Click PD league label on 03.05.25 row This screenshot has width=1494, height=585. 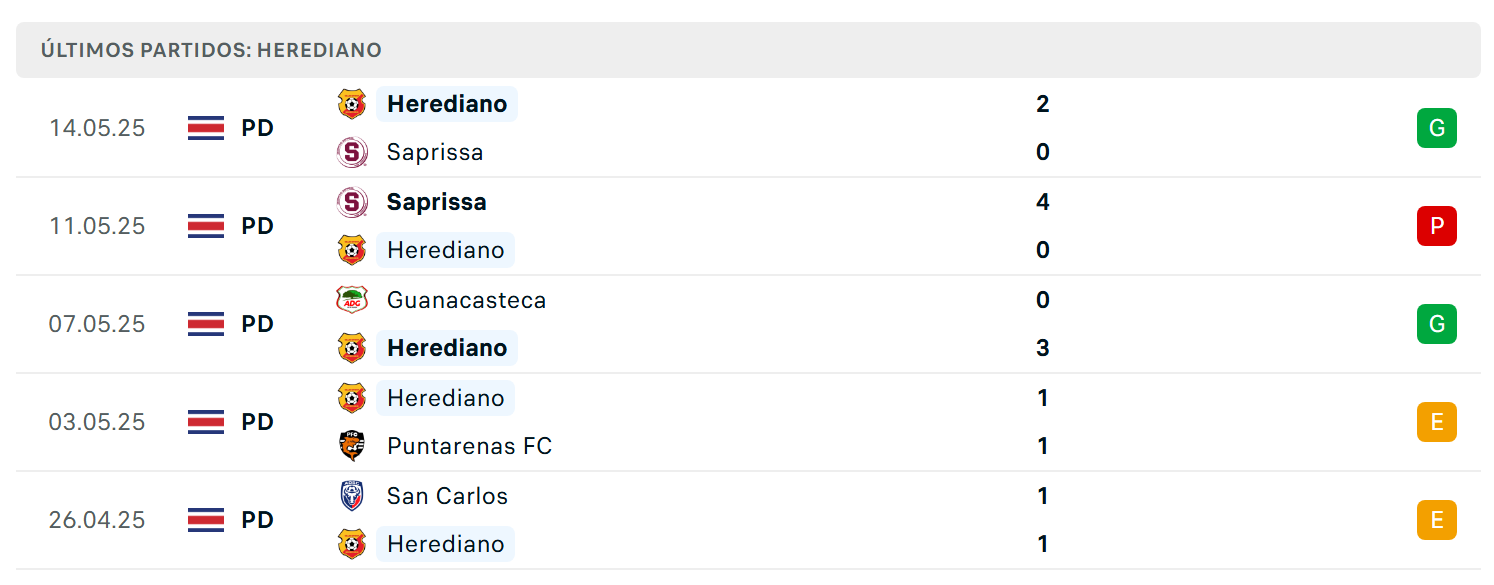click(257, 422)
